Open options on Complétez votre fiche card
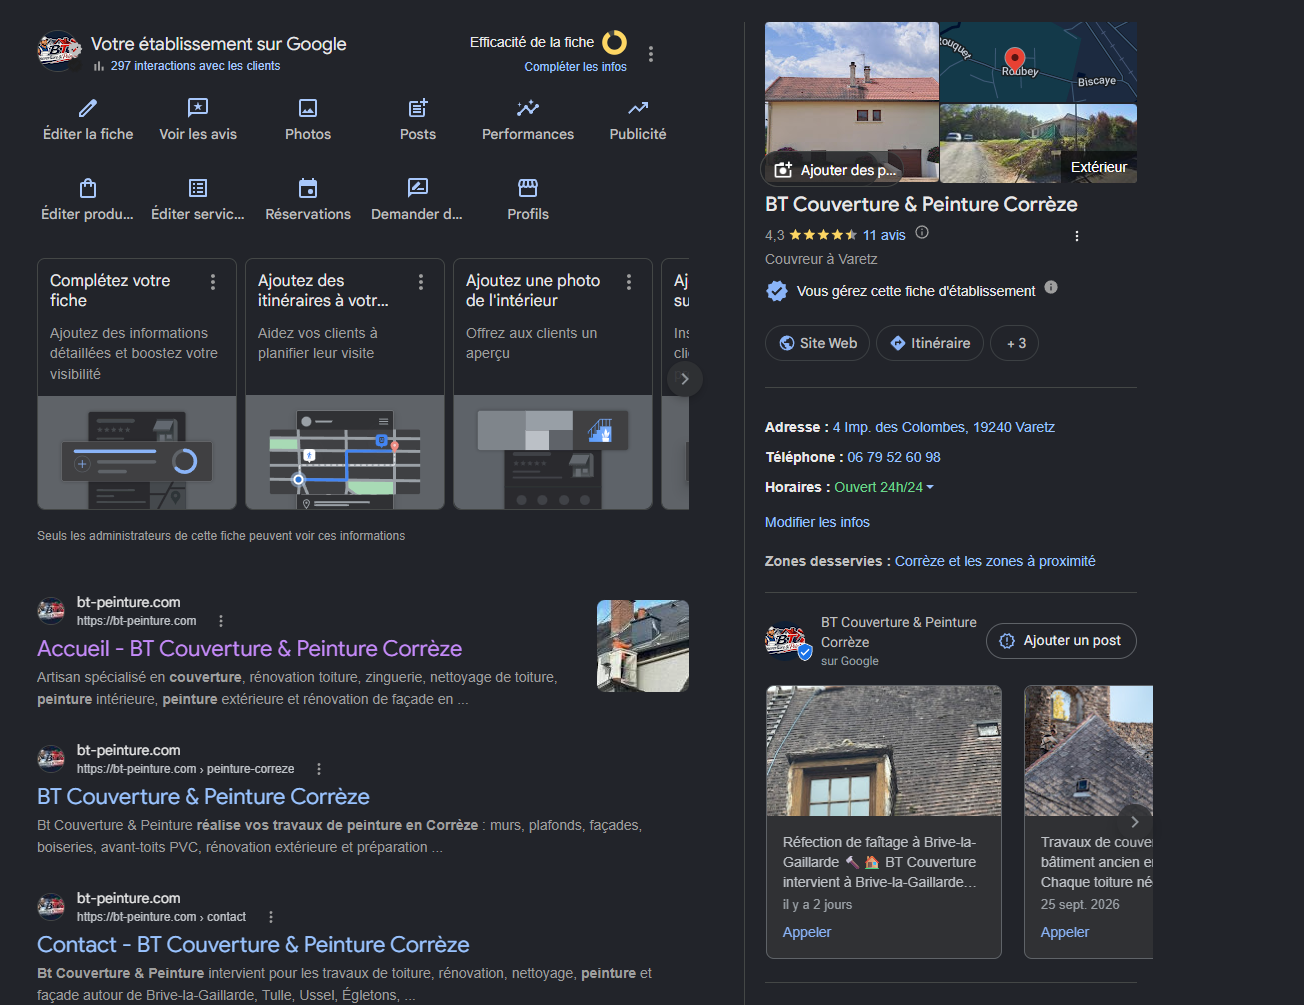Viewport: 1304px width, 1005px height. tap(213, 282)
